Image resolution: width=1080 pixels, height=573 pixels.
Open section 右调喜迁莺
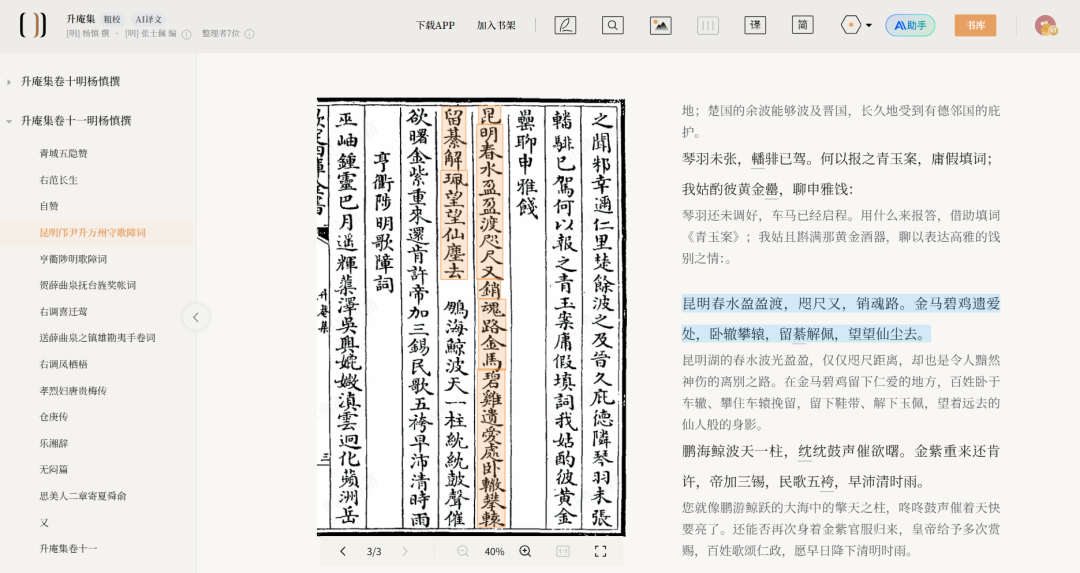click(x=63, y=311)
